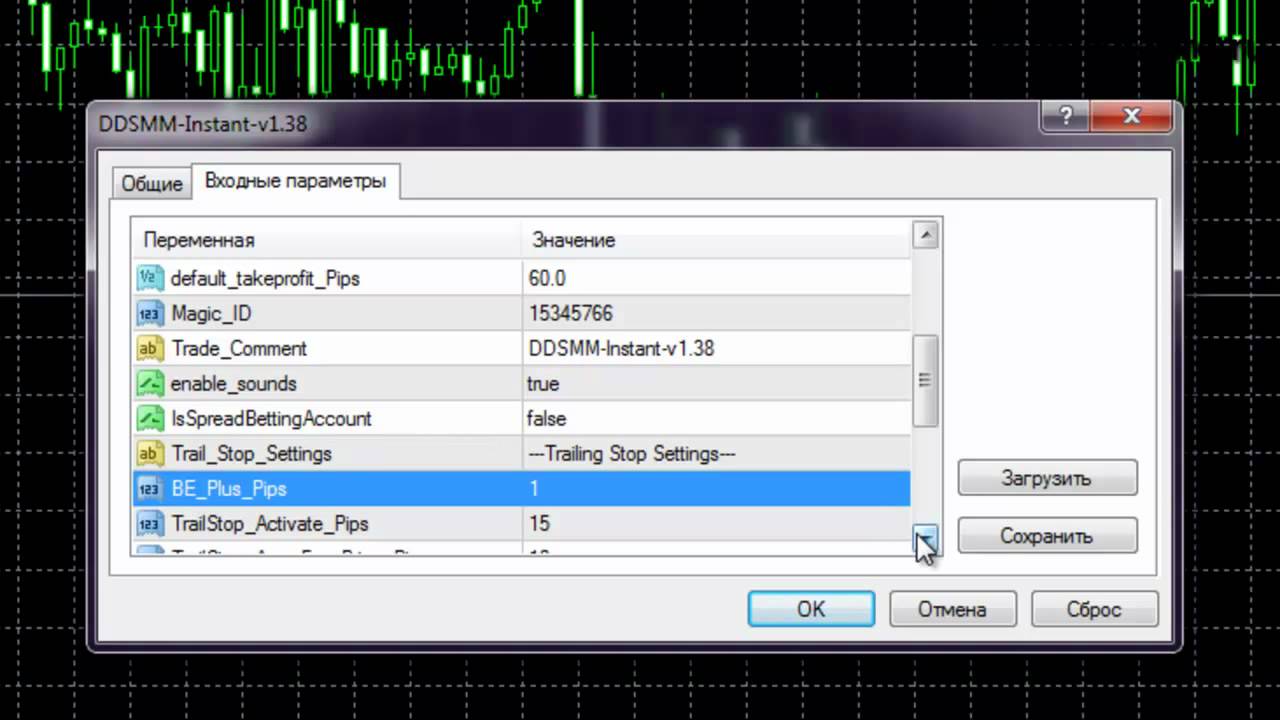Click the 15345766 Magic_ID value
The height and width of the screenshot is (720, 1280).
[570, 313]
